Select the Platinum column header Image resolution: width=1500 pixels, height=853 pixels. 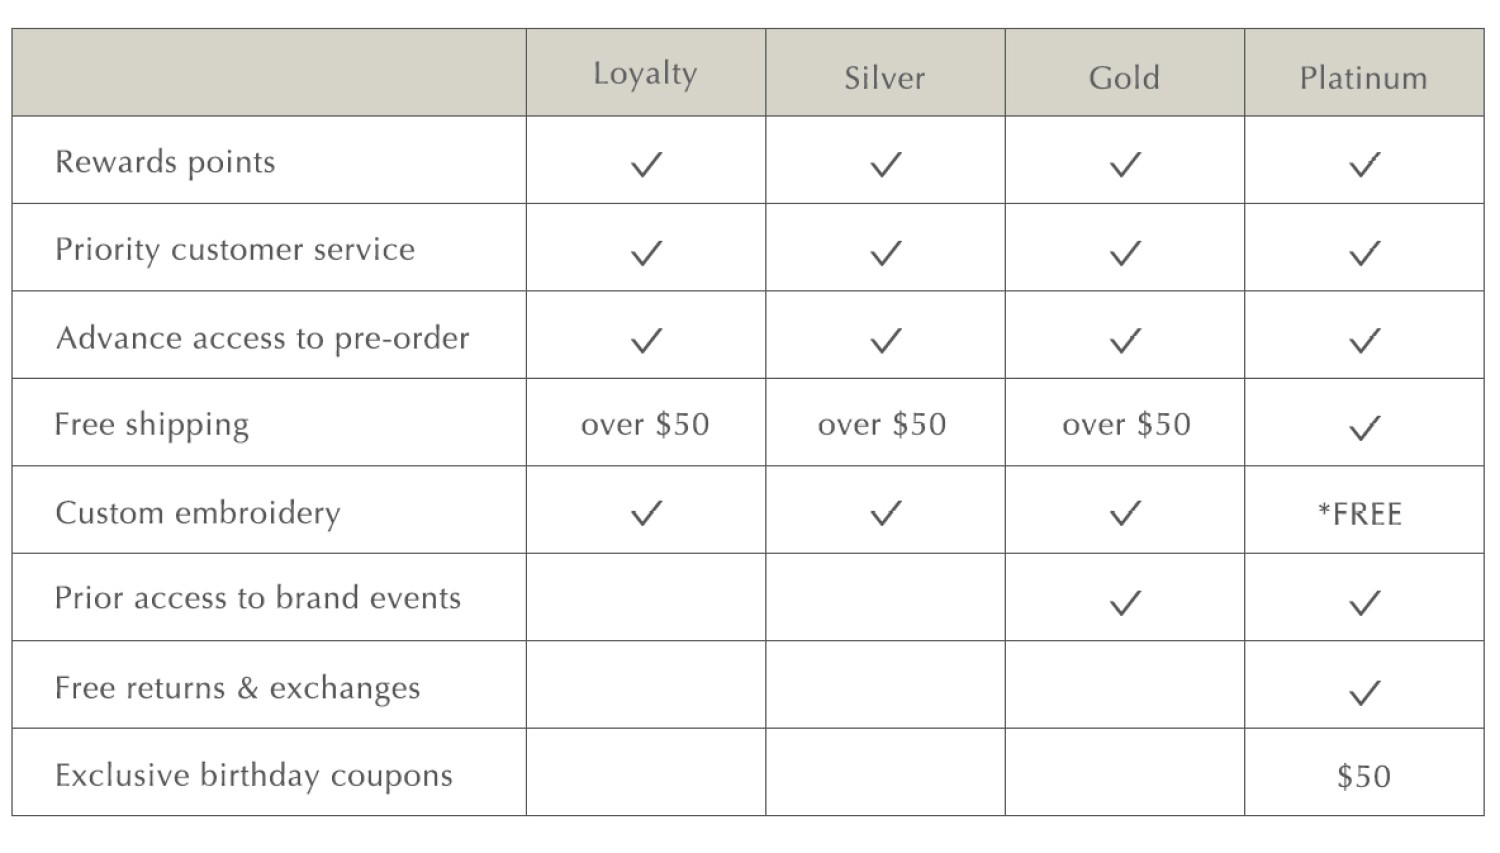pyautogui.click(x=1363, y=77)
